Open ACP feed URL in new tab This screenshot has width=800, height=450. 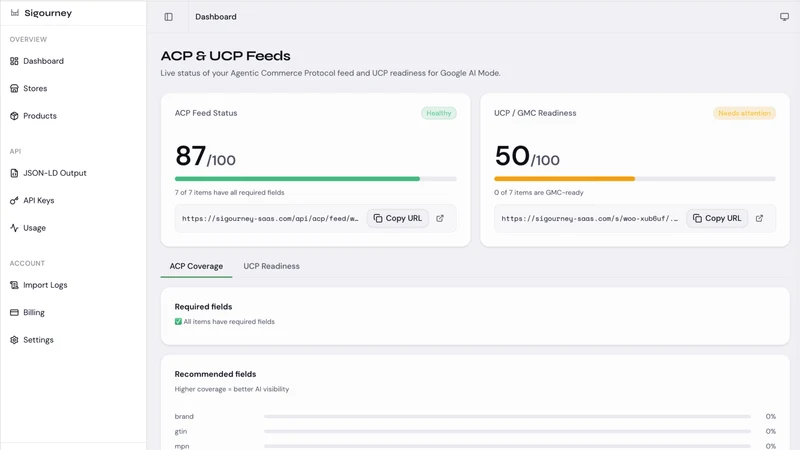(440, 218)
